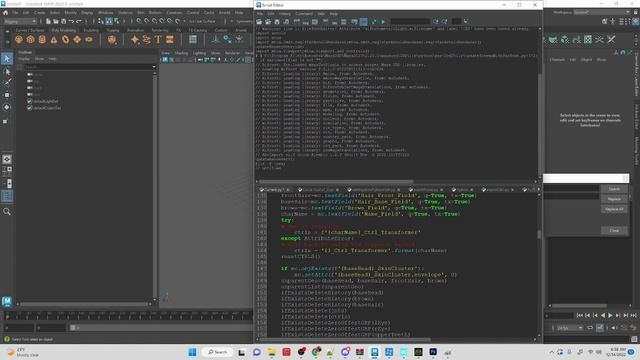Create a polygon cylinder from shelf
The image size is (640, 360).
point(42,40)
